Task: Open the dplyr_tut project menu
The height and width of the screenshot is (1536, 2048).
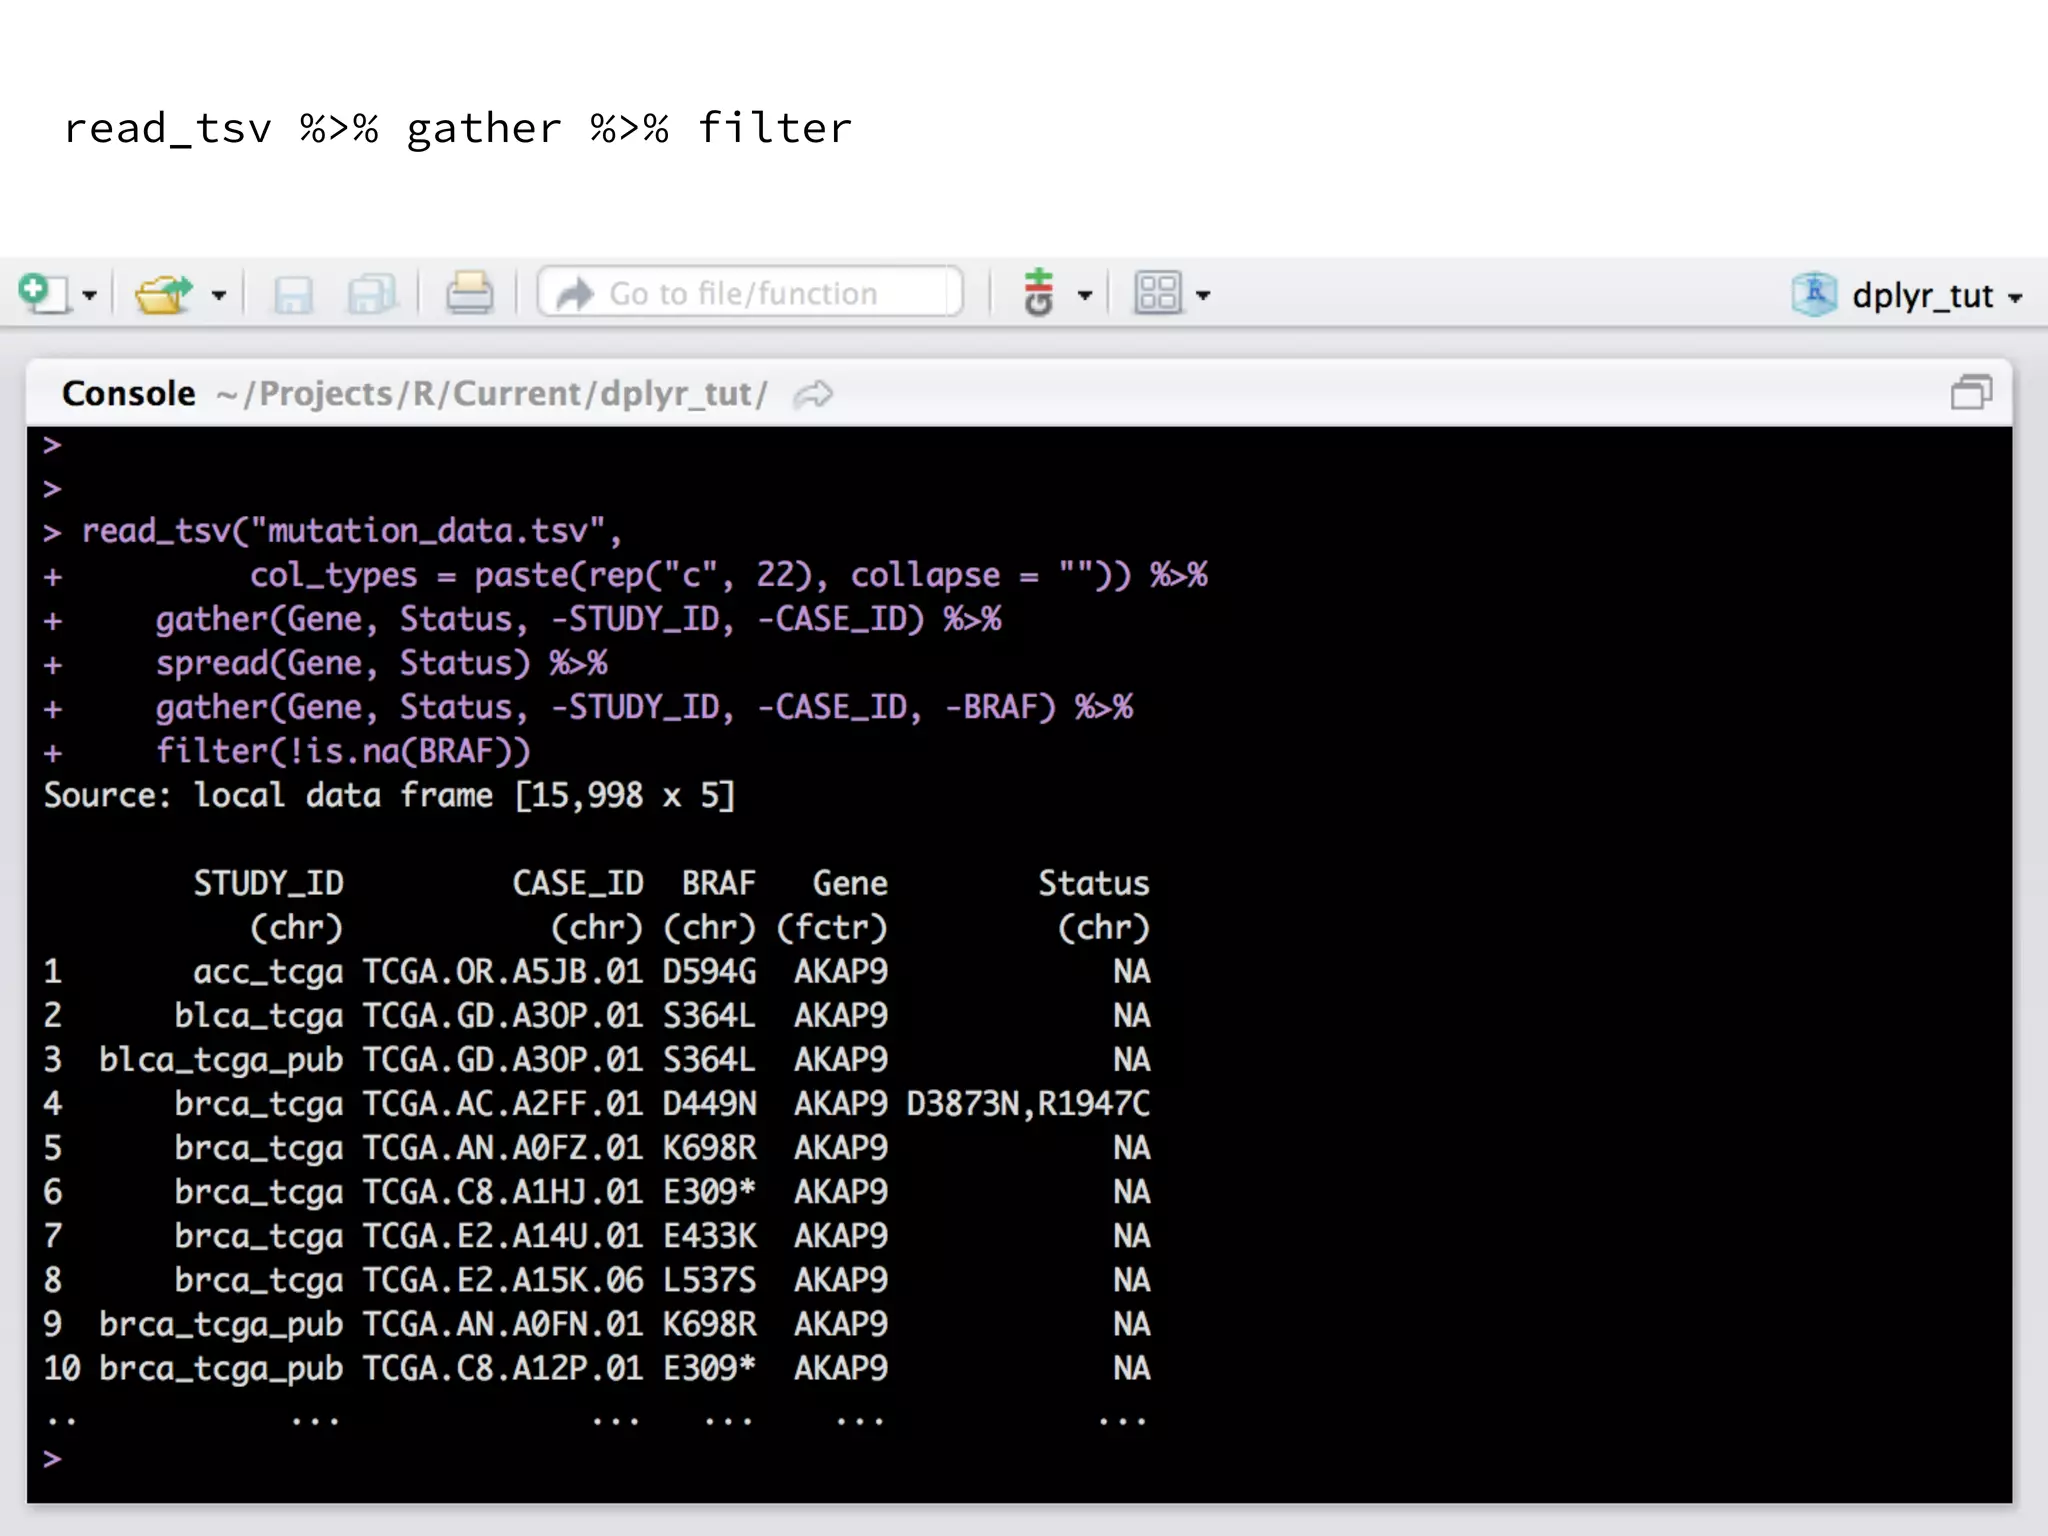Action: (1908, 295)
